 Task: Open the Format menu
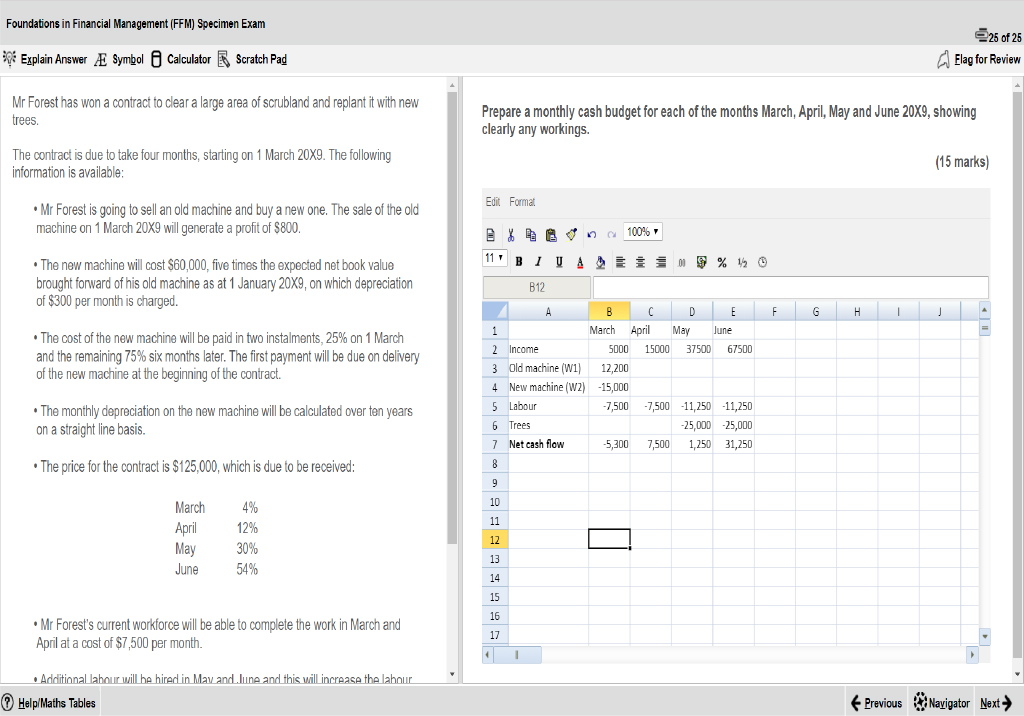pyautogui.click(x=522, y=202)
